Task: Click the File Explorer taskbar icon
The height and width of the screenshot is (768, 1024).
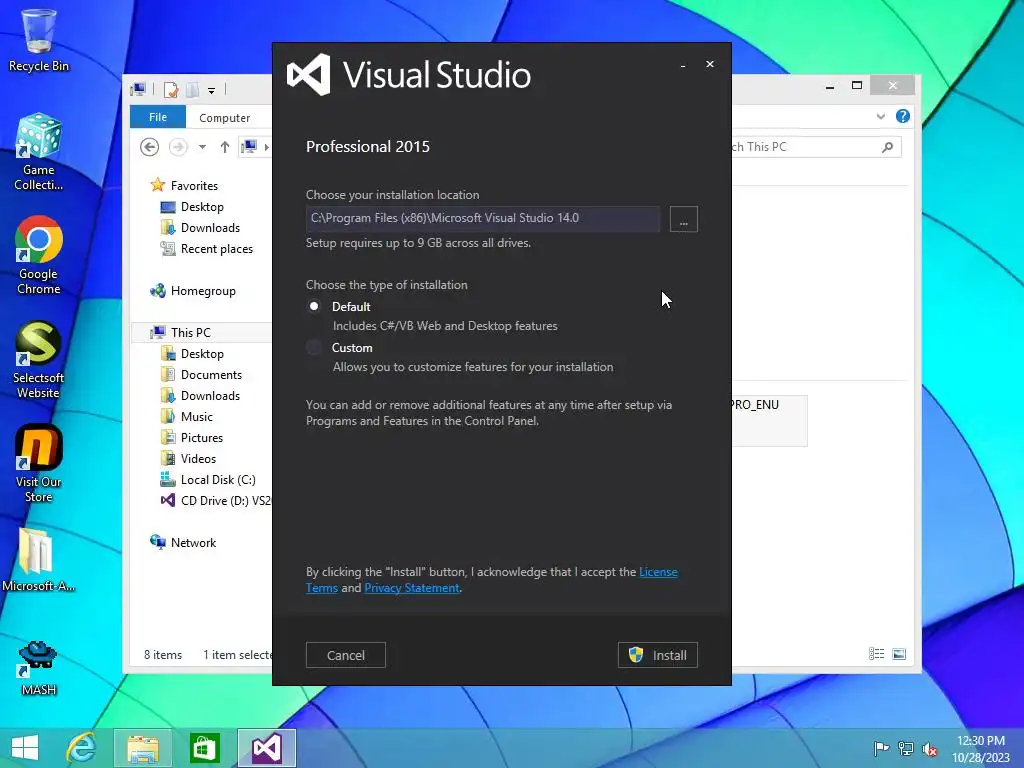Action: 143,748
